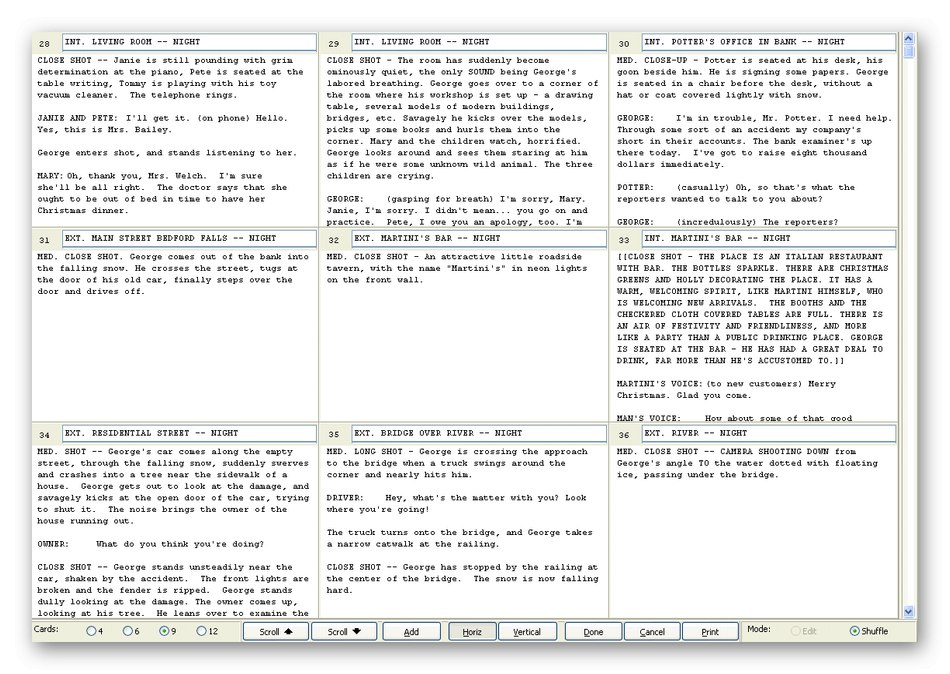The image size is (950, 674).
Task: Select card number 31
Action: [x=44, y=240]
